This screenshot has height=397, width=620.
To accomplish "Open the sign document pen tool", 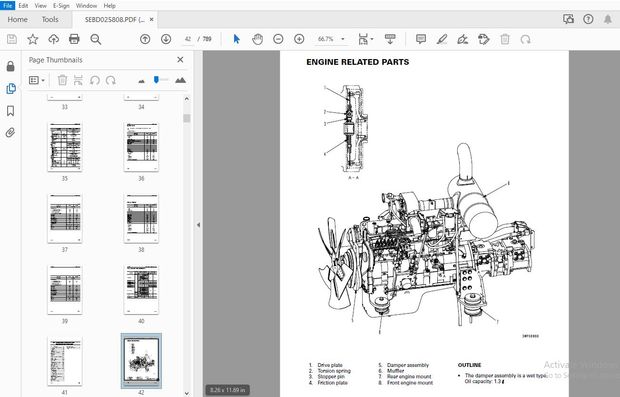I will 463,39.
